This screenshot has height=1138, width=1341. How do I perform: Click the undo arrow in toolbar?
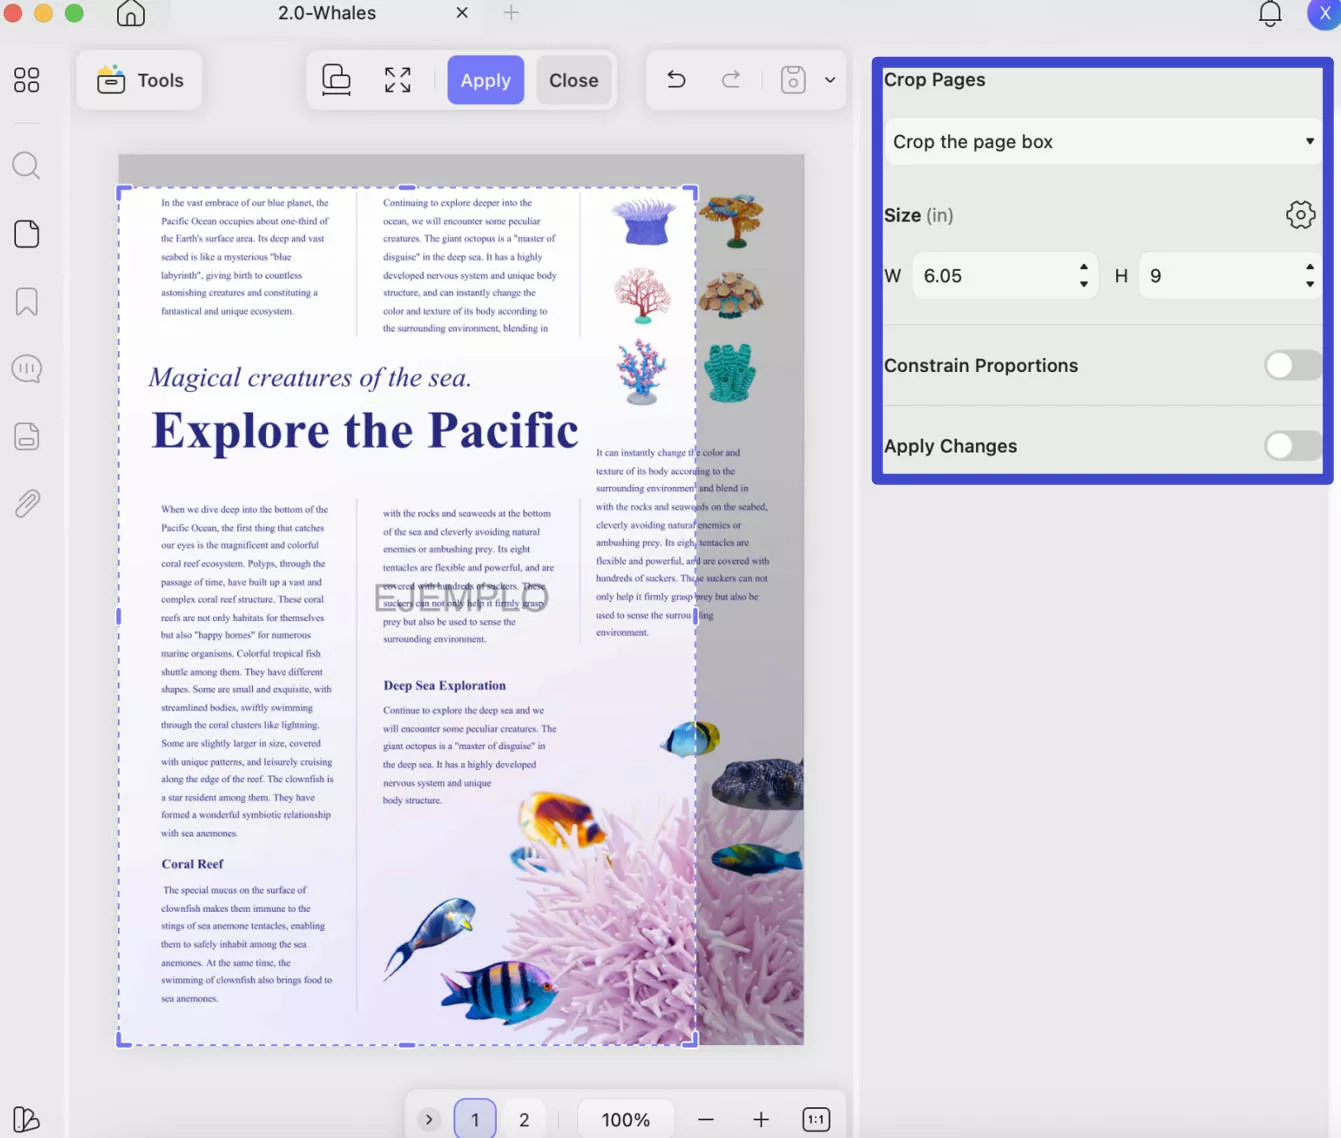pos(676,80)
